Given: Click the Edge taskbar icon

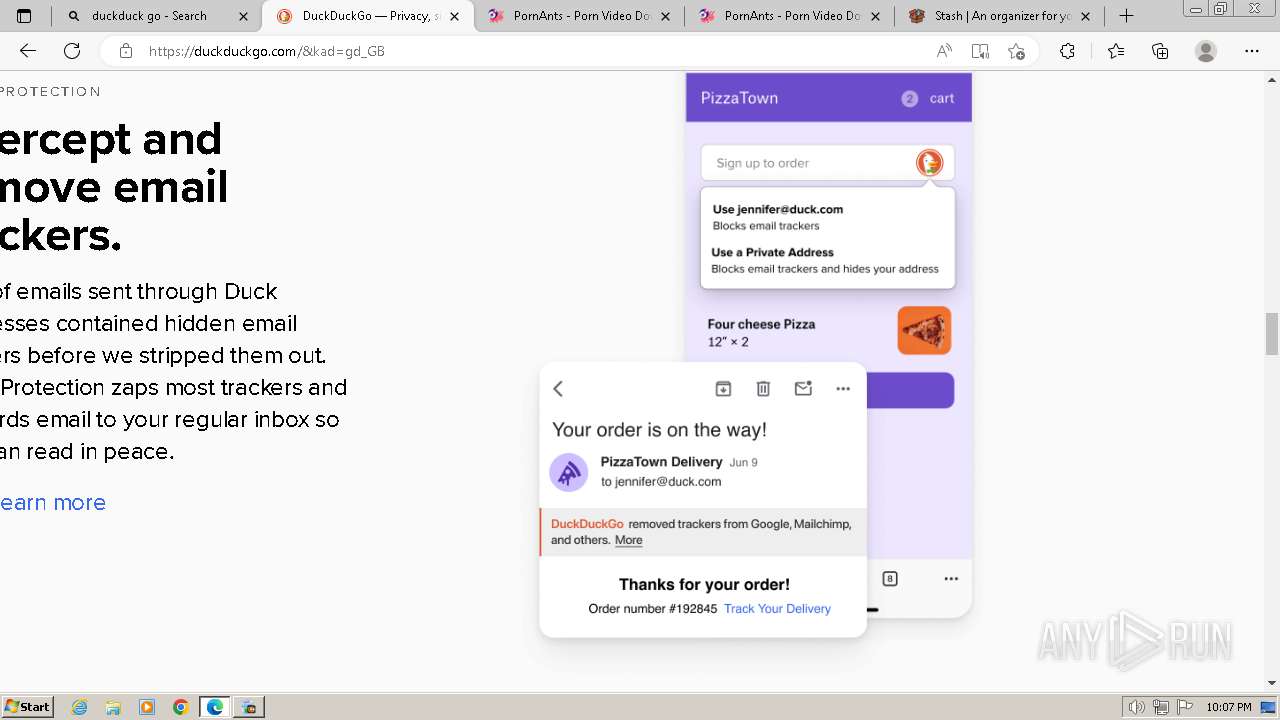Looking at the screenshot, I should coord(214,707).
